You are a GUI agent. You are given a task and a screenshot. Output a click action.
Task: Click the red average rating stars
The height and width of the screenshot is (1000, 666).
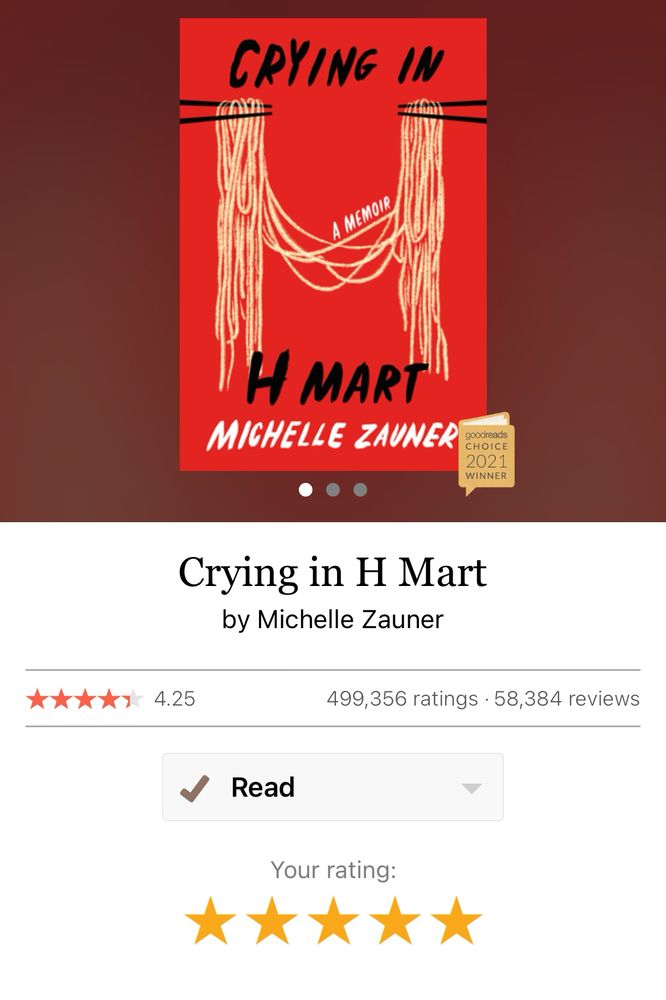point(84,699)
